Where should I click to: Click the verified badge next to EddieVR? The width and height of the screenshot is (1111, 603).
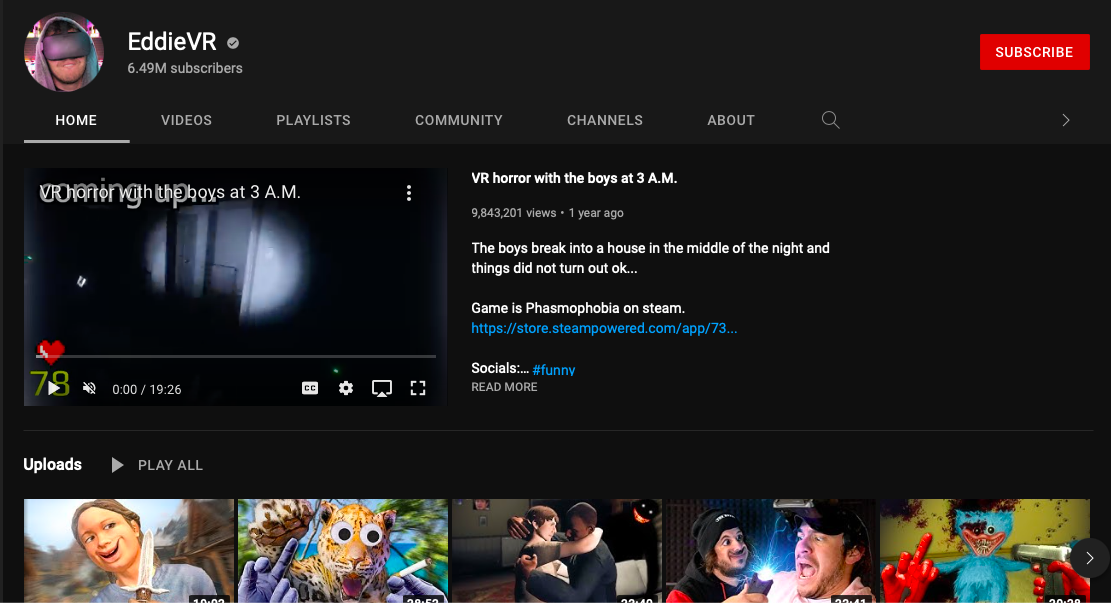coord(232,43)
